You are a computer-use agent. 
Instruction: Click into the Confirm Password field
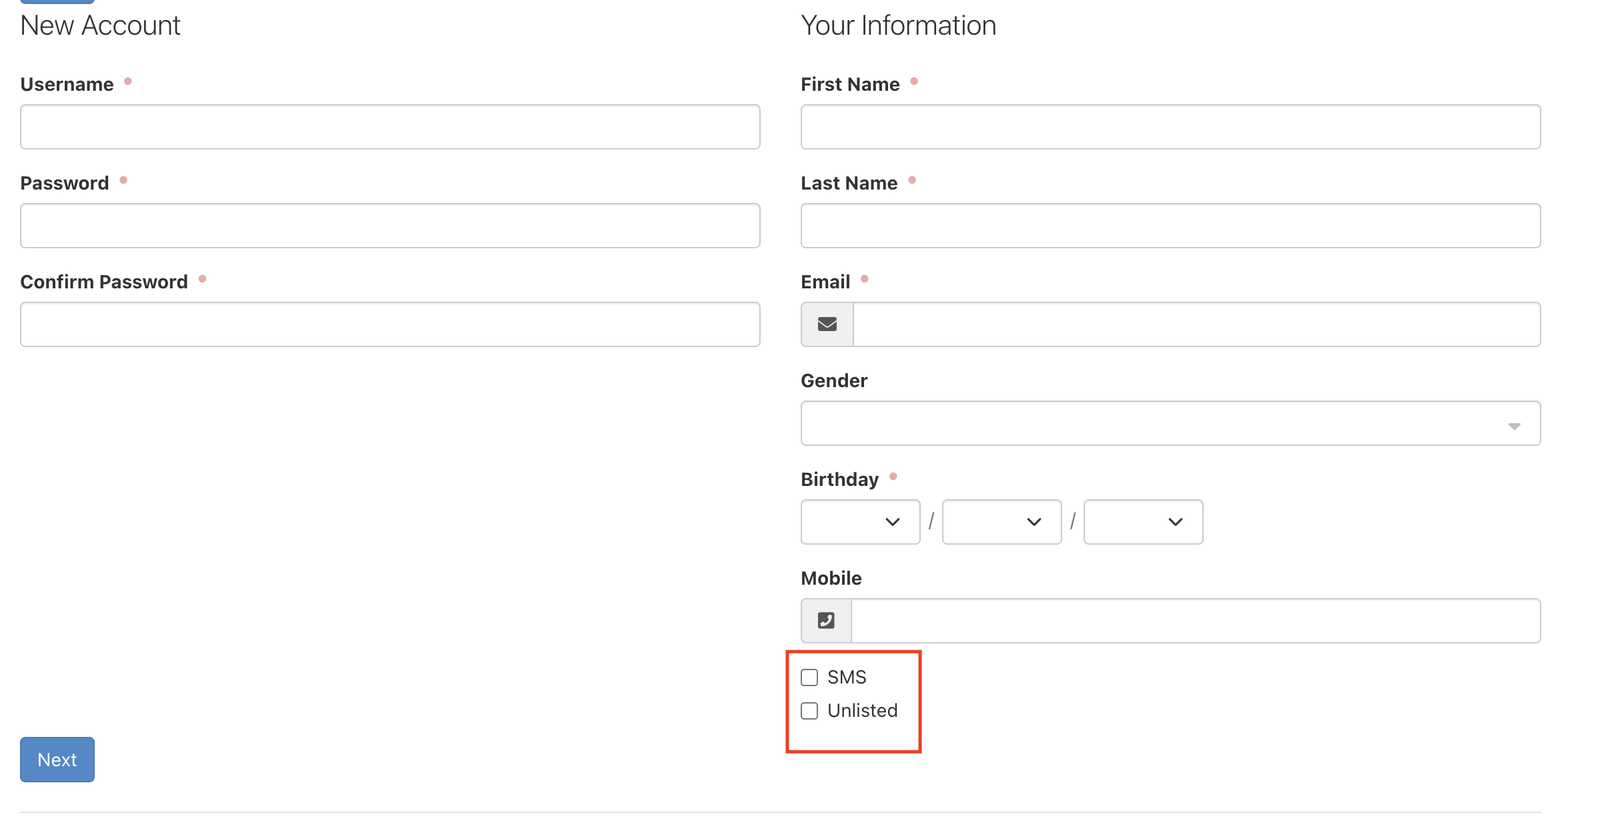pos(390,324)
